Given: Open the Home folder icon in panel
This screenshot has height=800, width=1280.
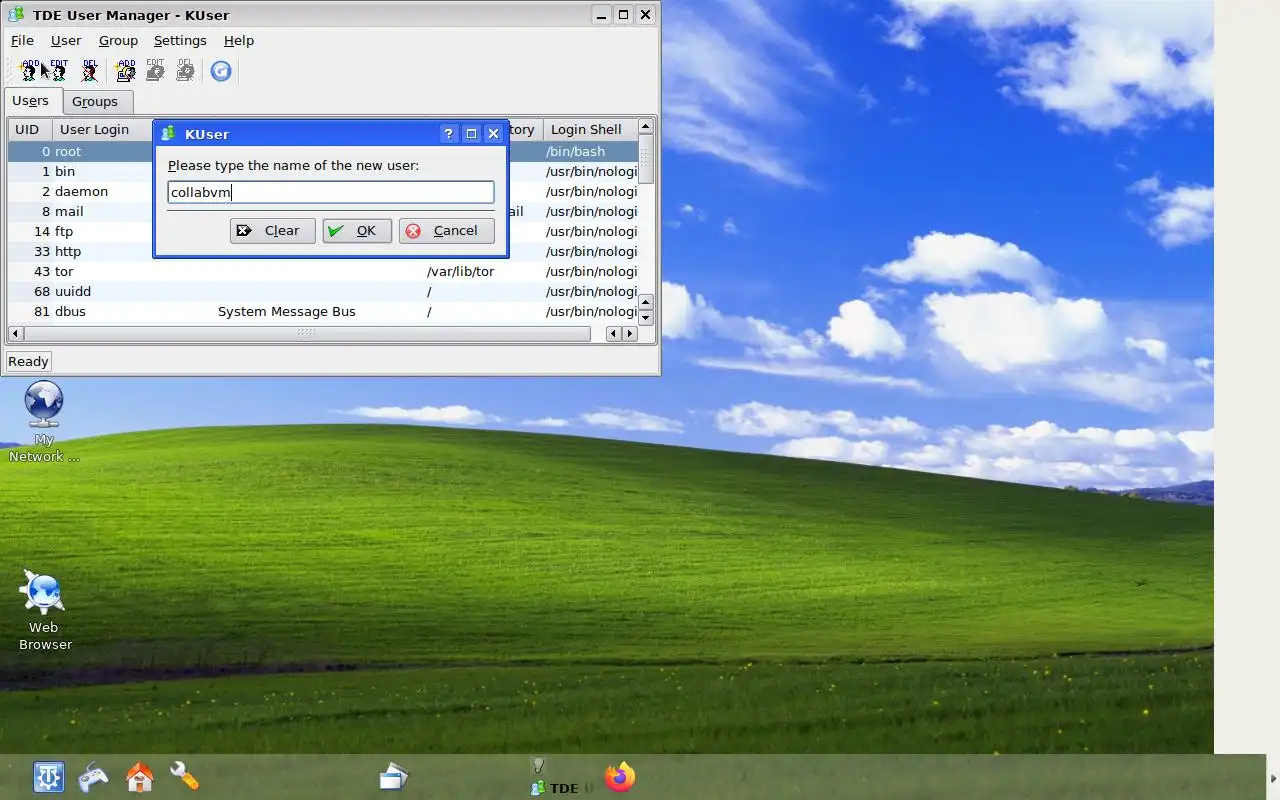Looking at the screenshot, I should 139,777.
